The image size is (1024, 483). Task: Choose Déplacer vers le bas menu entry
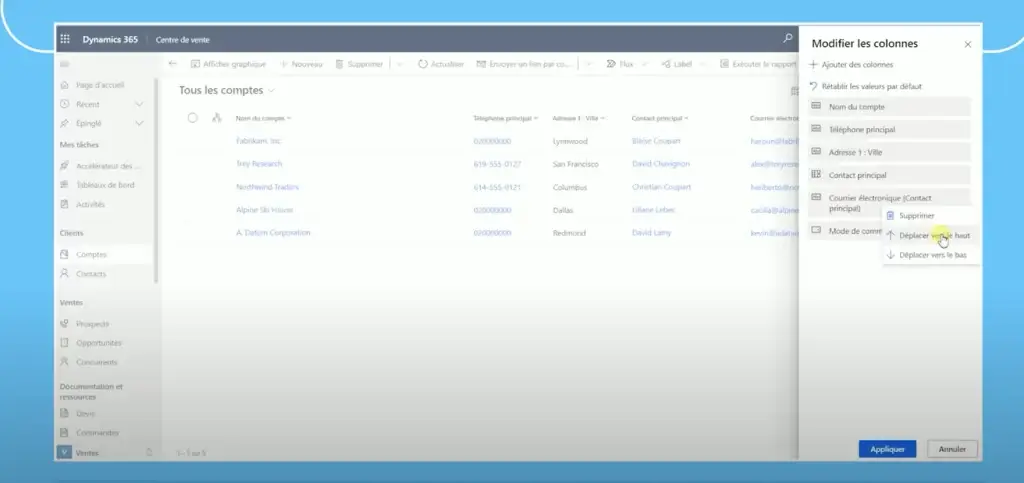point(931,255)
